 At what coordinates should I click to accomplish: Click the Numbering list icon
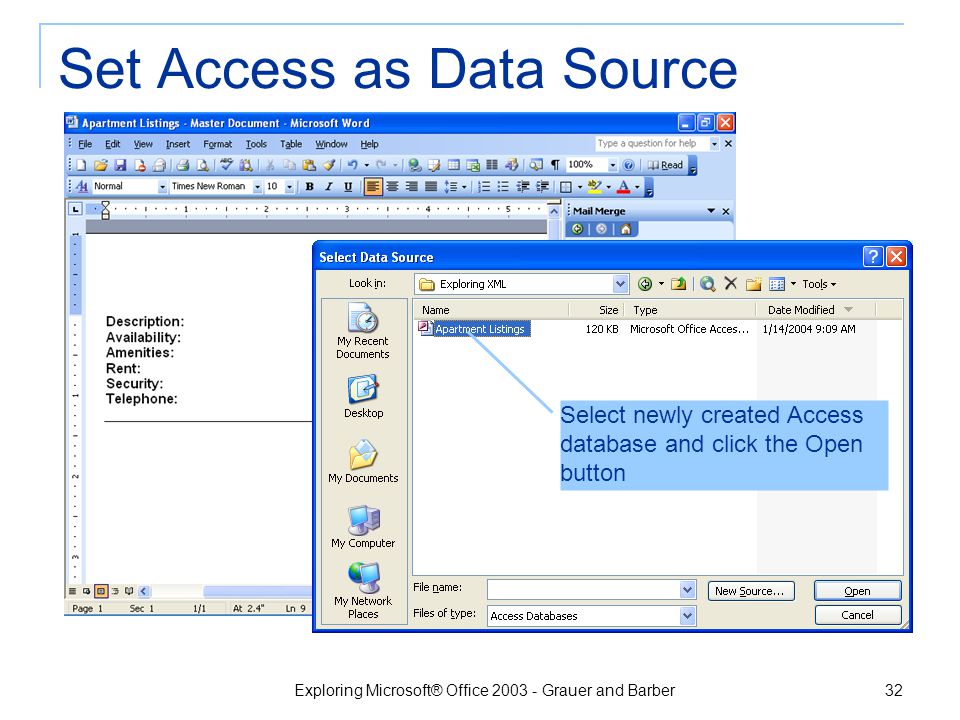tap(484, 186)
